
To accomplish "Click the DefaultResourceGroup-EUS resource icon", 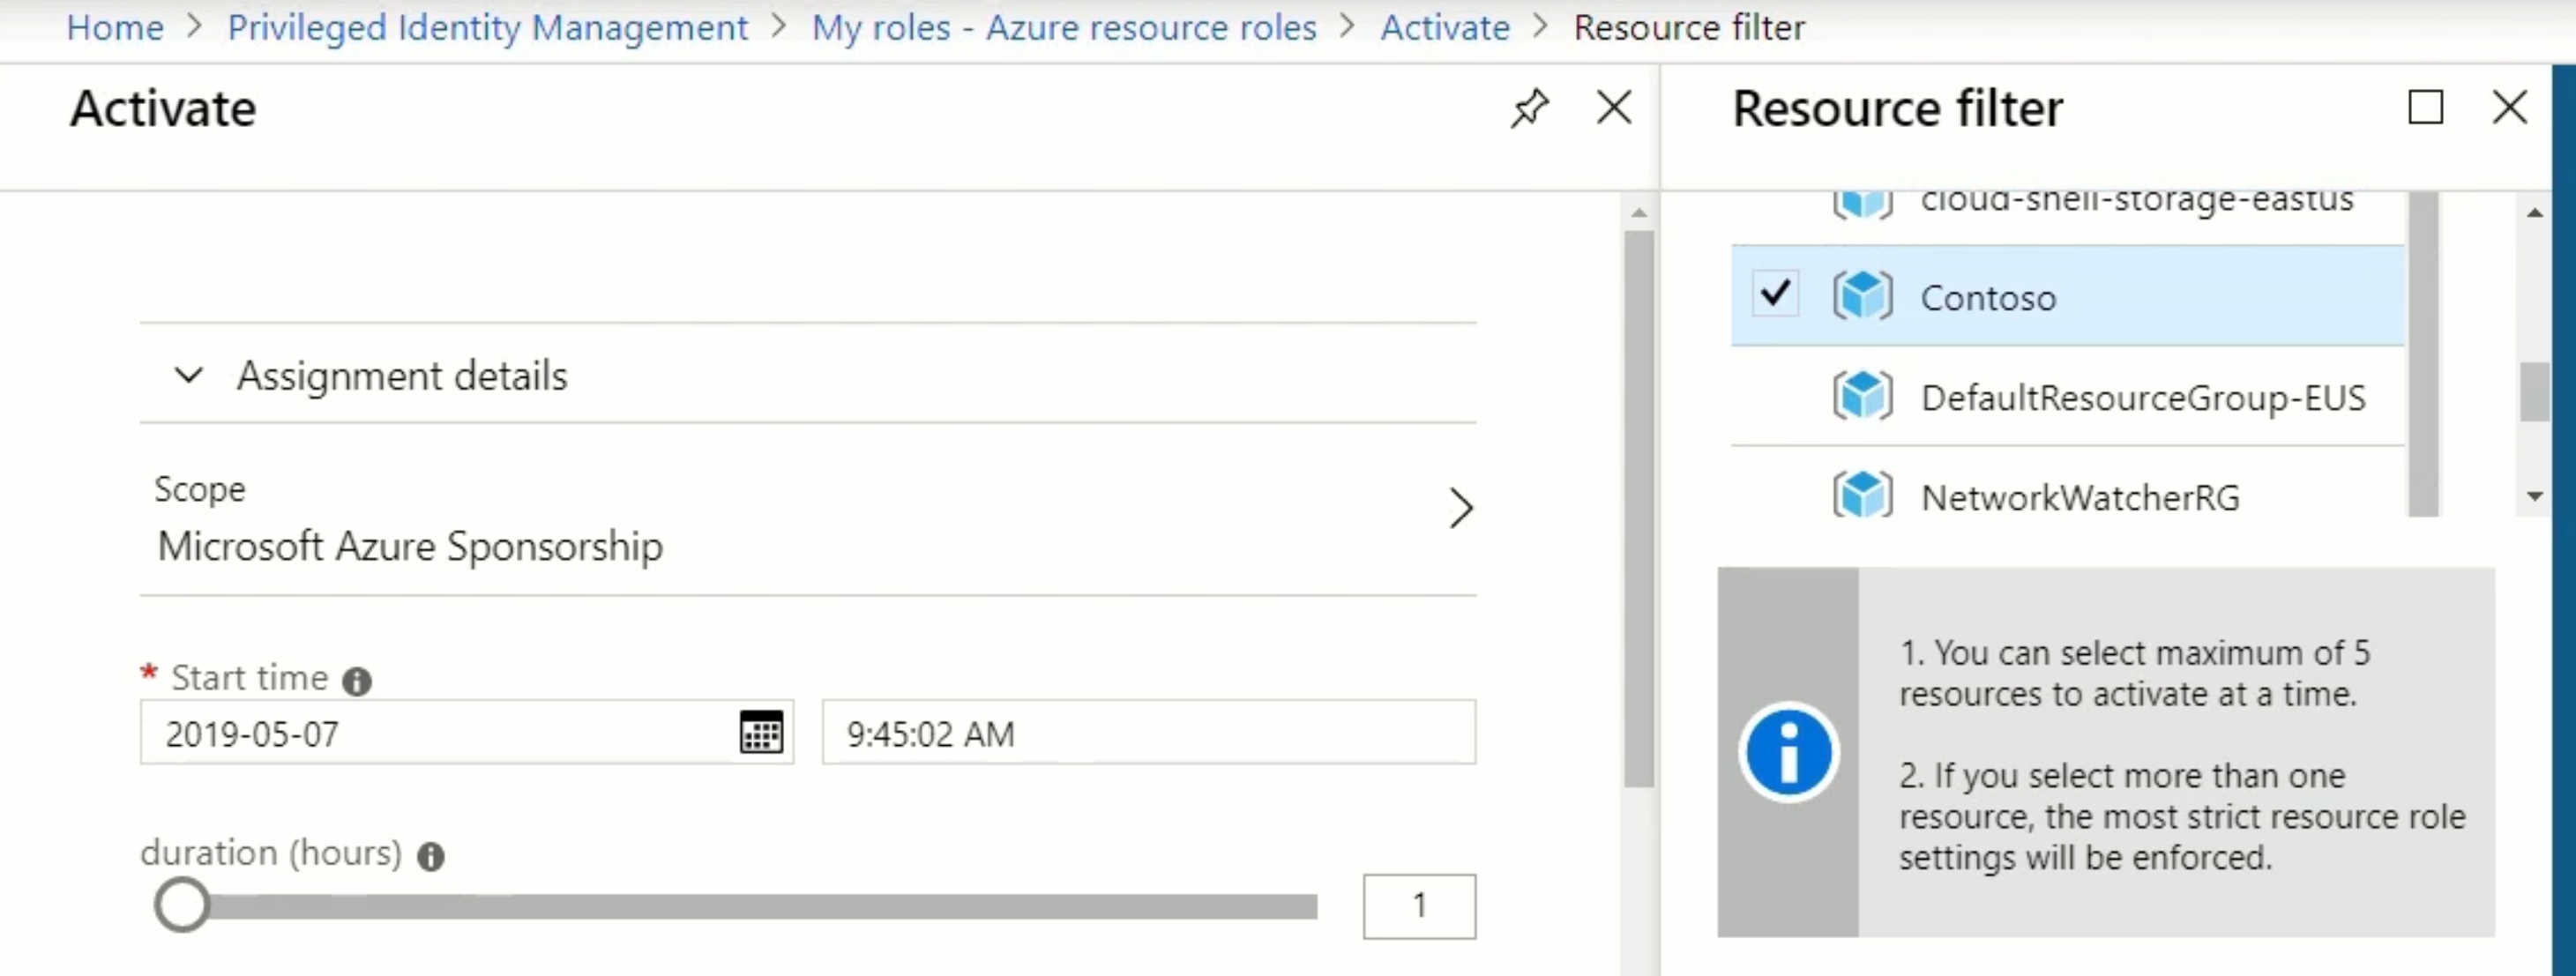I will point(1863,395).
